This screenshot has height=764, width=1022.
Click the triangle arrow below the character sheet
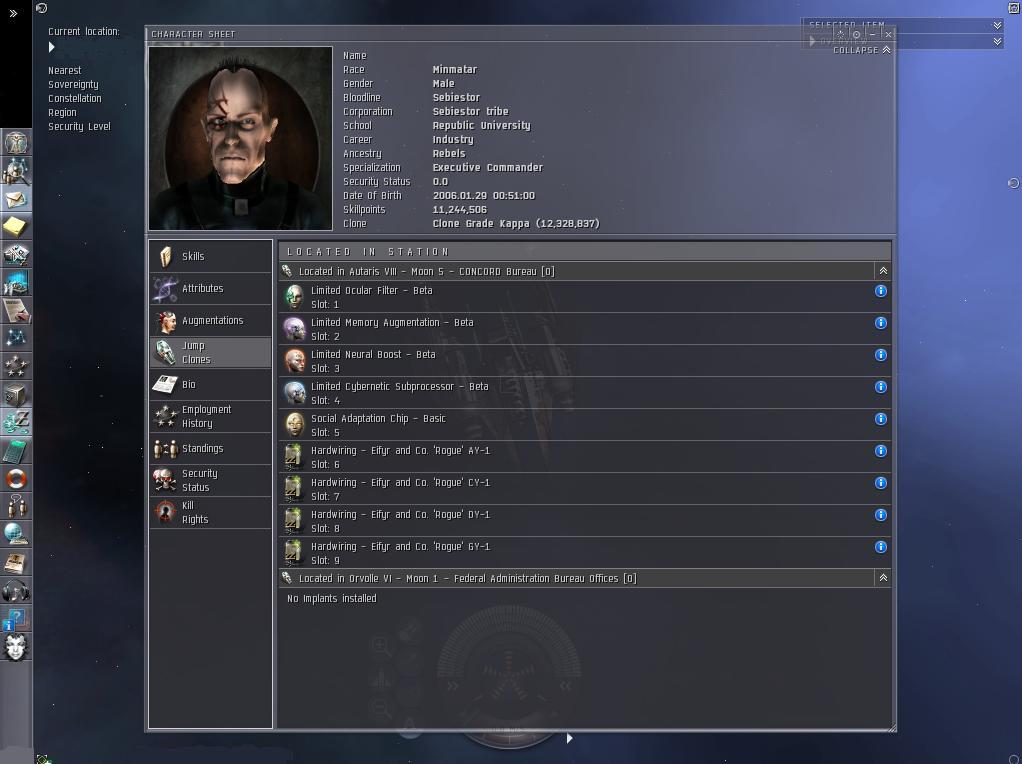coord(570,738)
